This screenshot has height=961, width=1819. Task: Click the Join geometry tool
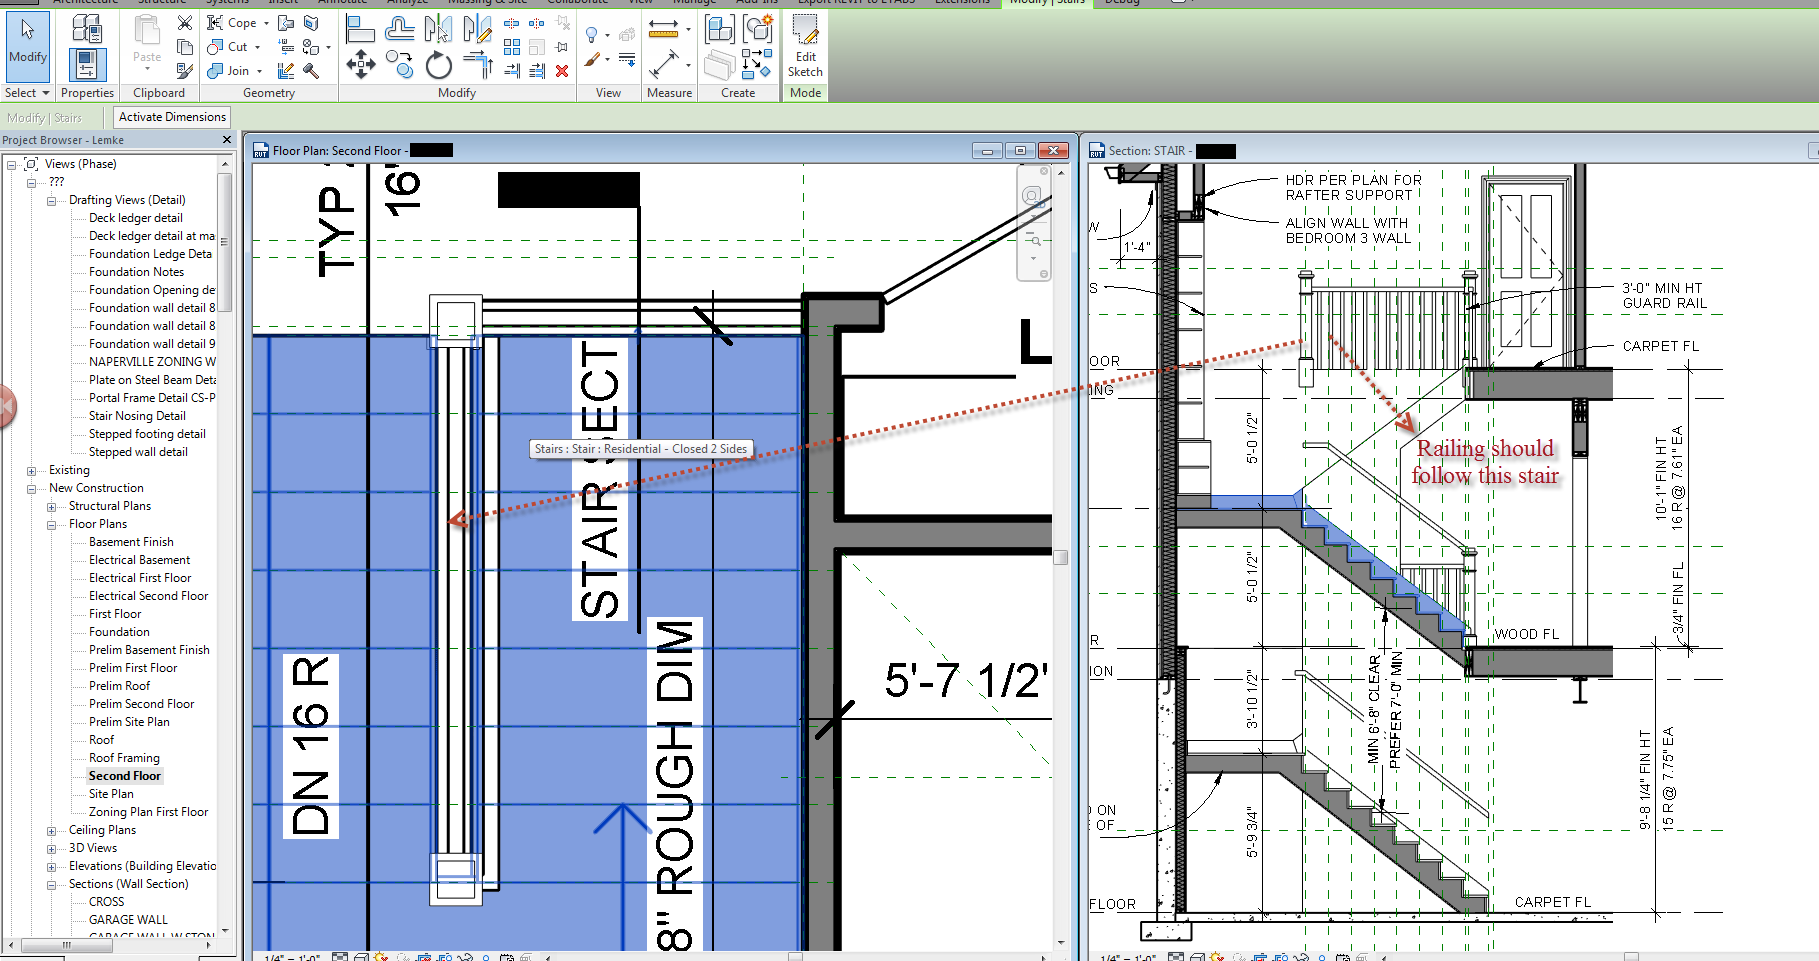tap(229, 71)
